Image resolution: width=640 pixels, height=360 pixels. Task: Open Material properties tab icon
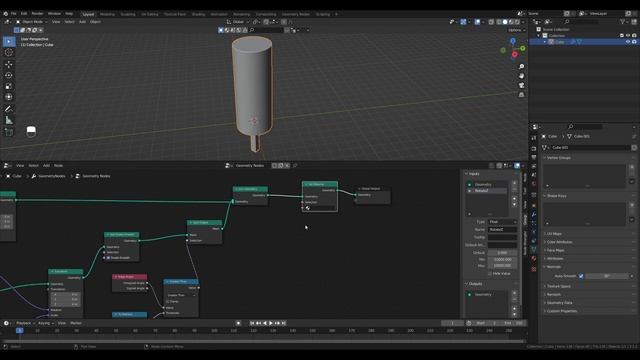[533, 259]
